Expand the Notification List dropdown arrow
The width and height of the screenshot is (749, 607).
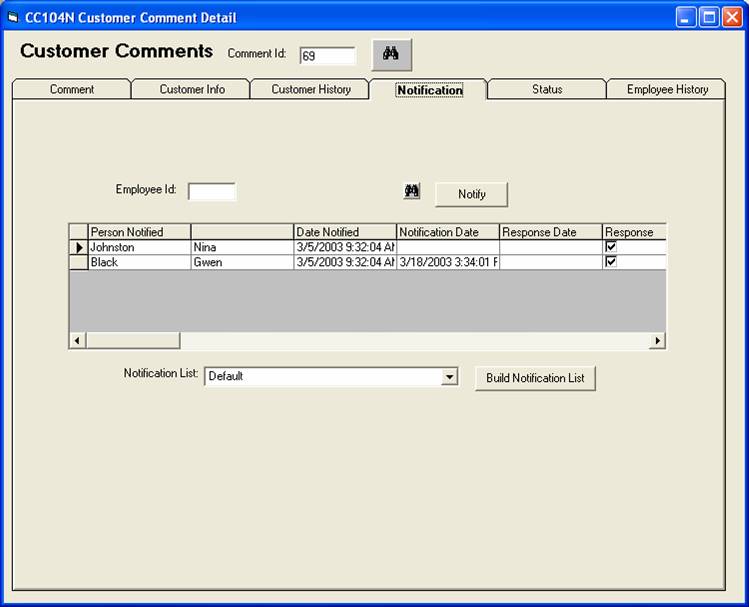[450, 377]
